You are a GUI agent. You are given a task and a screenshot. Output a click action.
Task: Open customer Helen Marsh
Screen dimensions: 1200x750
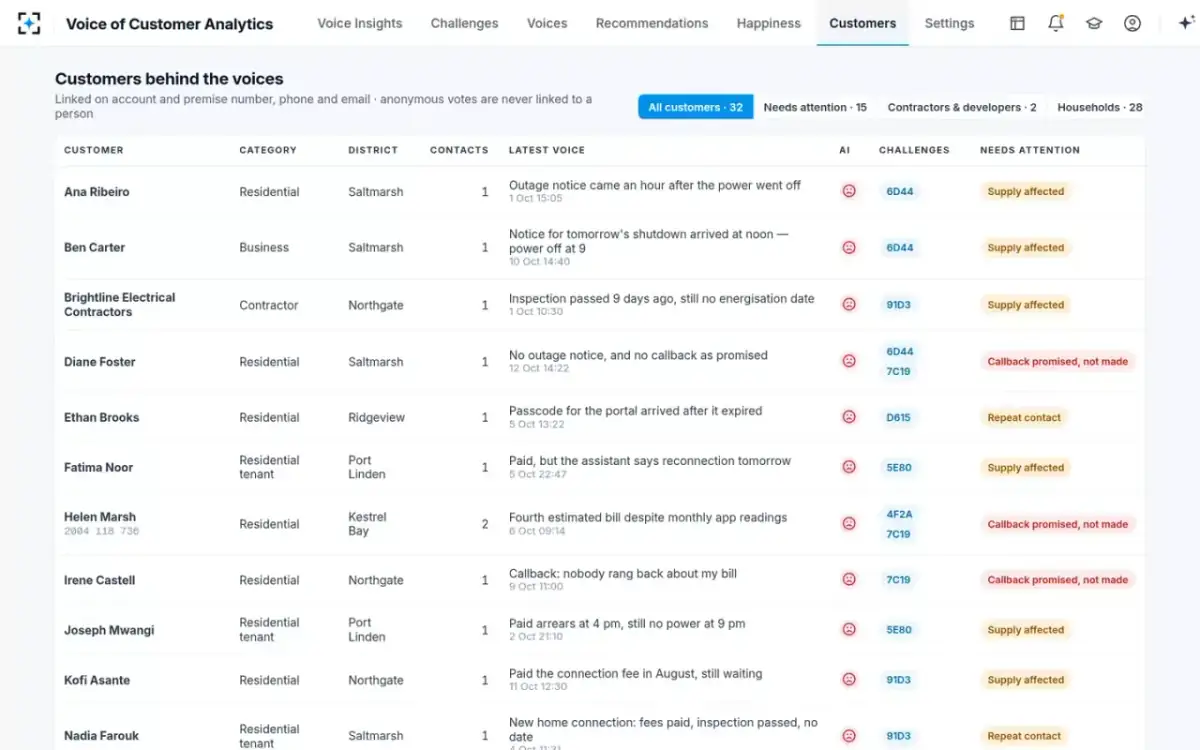[x=100, y=517]
